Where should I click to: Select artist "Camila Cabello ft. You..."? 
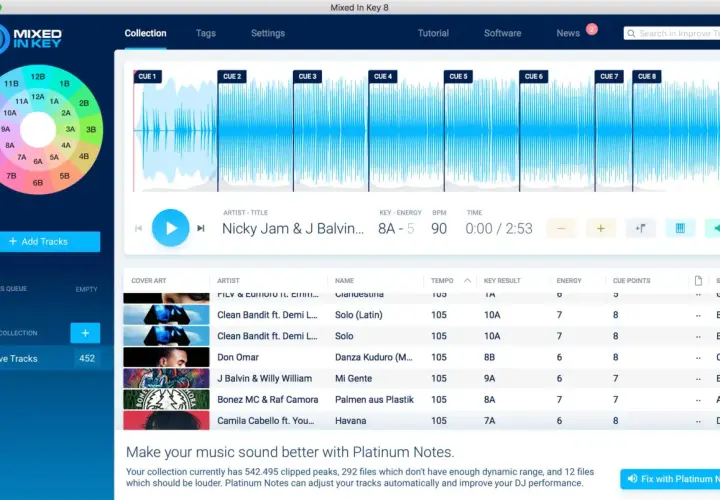(x=265, y=421)
